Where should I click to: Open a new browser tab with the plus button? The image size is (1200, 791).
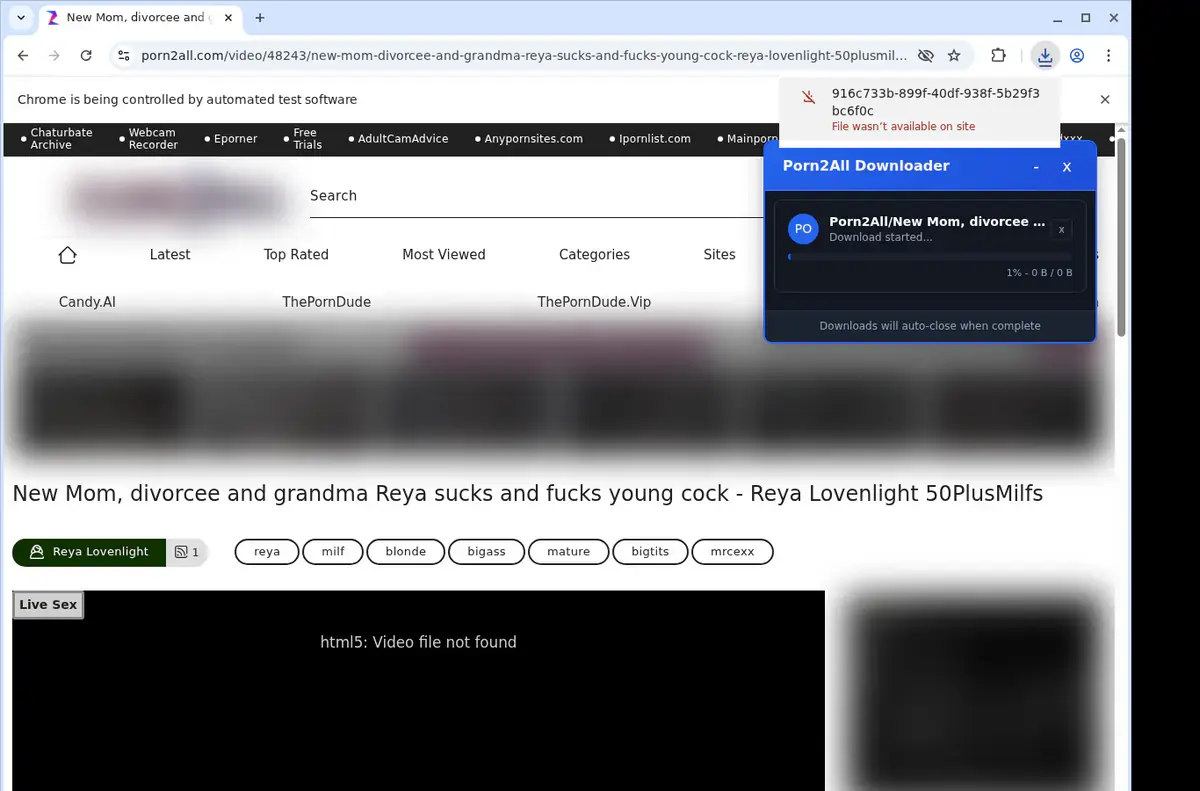tap(260, 18)
